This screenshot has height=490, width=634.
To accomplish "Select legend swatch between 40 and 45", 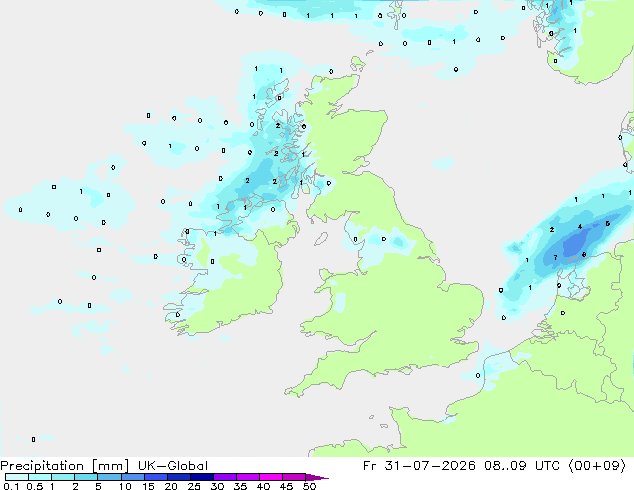I will pos(271,477).
